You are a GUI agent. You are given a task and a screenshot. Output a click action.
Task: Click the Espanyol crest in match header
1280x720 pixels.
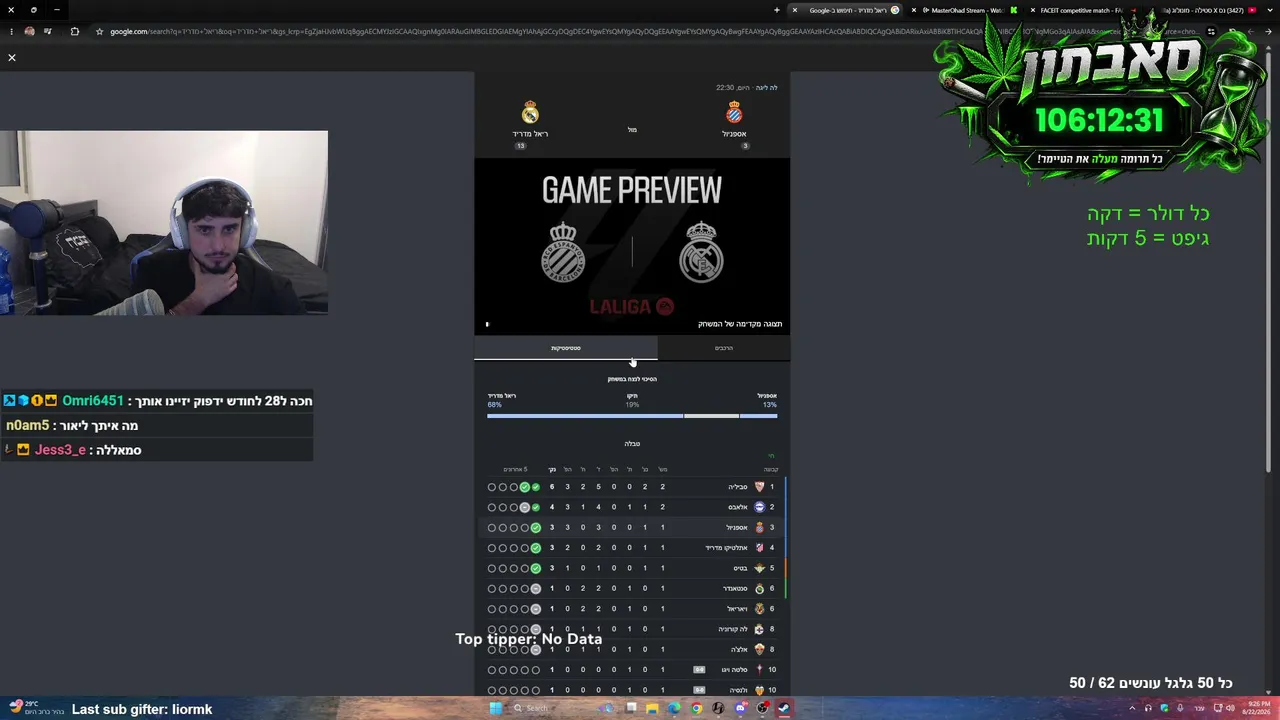point(734,112)
